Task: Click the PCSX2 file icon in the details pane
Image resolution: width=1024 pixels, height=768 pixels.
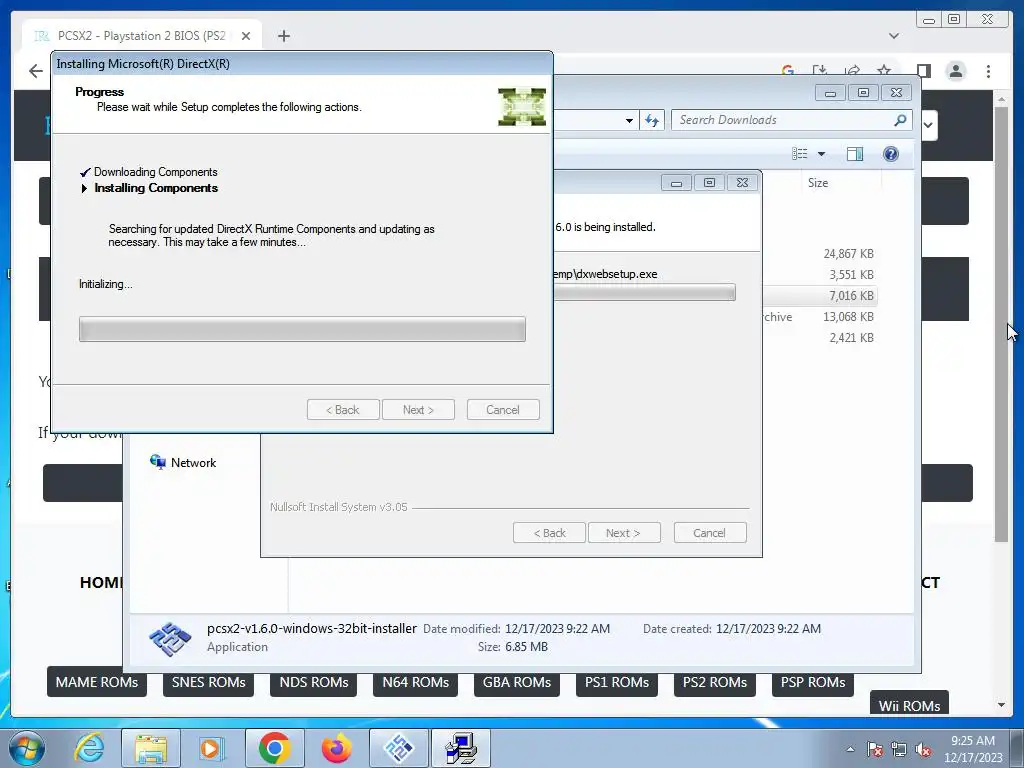Action: pos(170,639)
